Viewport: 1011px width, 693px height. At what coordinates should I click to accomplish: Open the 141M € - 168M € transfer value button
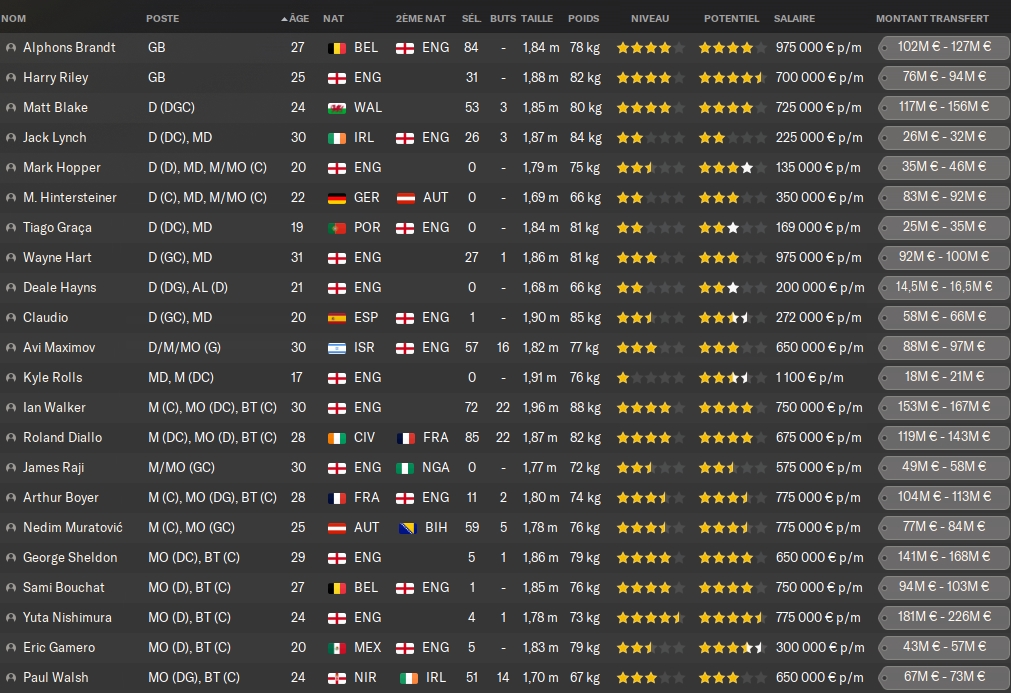(944, 557)
